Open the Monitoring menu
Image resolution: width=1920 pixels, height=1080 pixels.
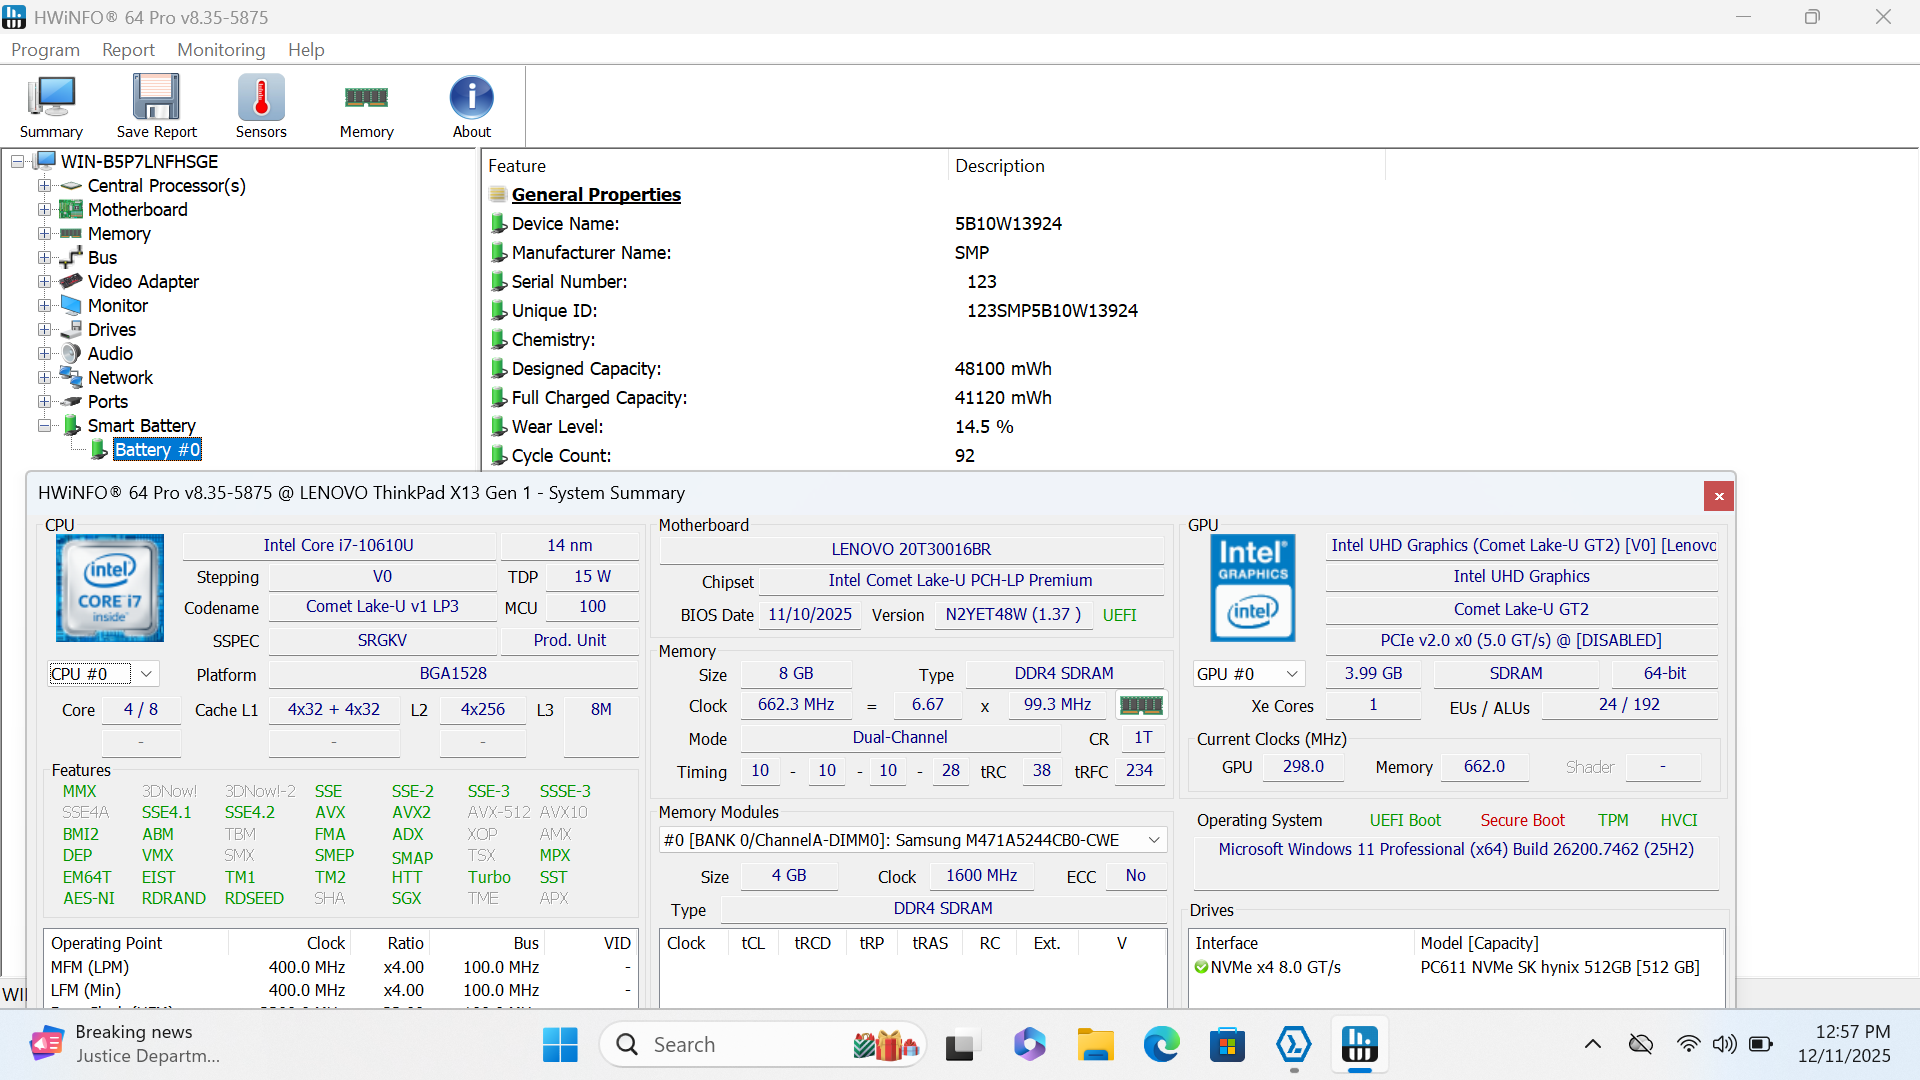click(221, 50)
